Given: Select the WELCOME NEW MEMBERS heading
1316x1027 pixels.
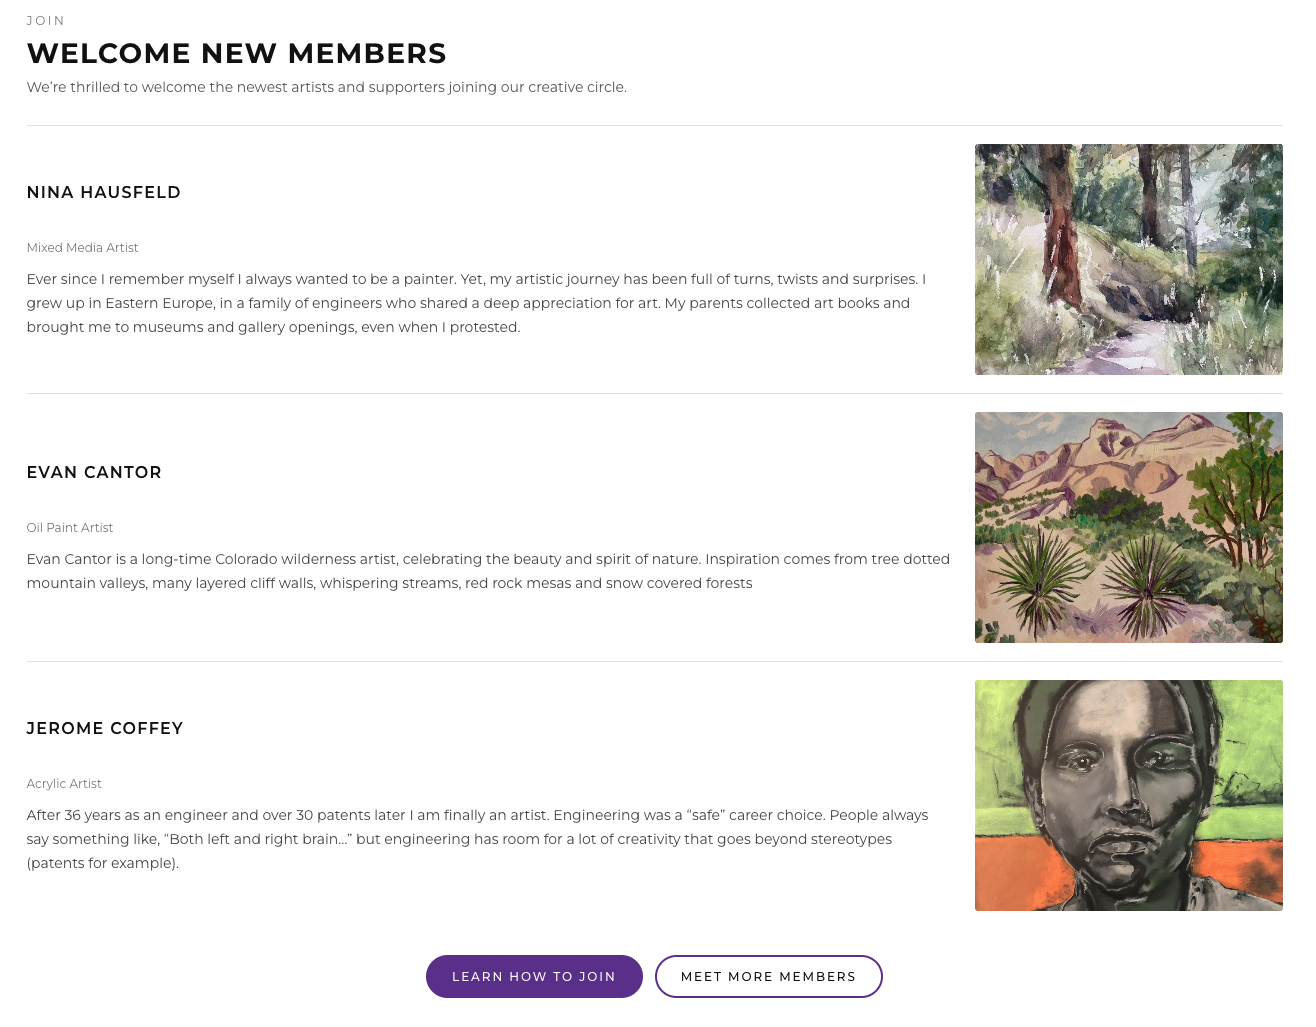Looking at the screenshot, I should click(236, 53).
